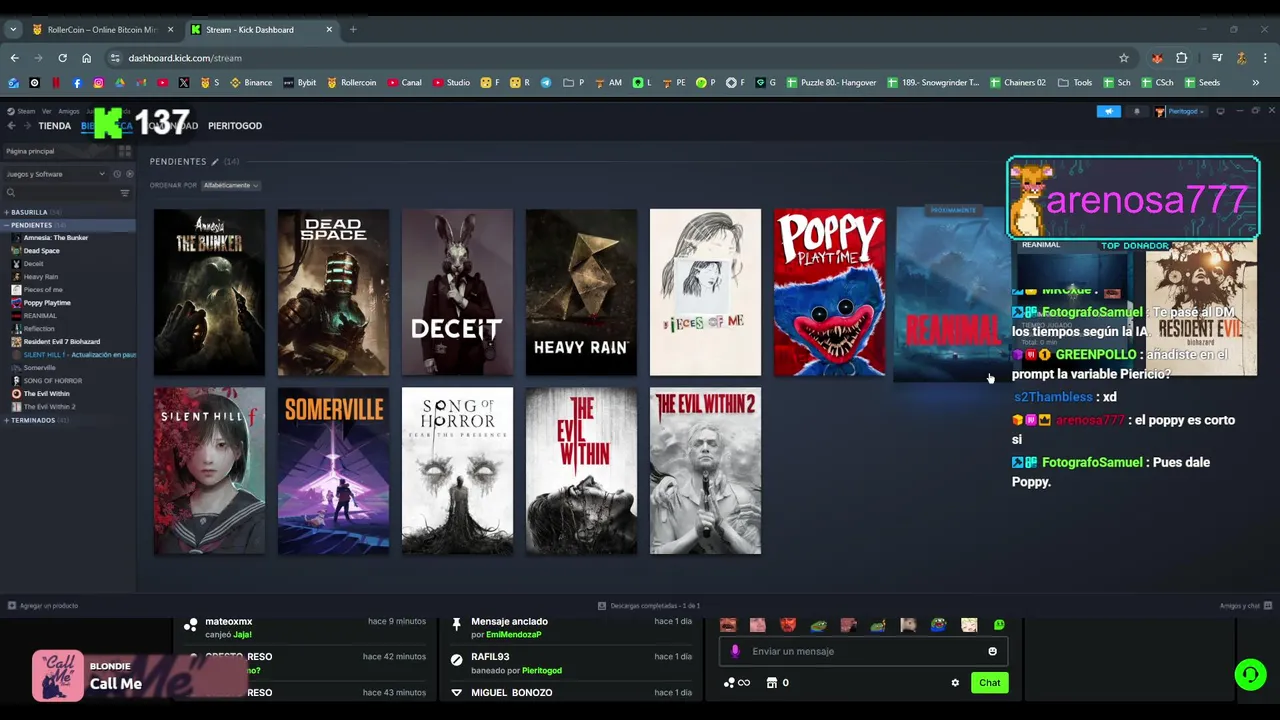Screen dimensions: 1280x720
Task: Click the chat identity microphone icon
Action: [735, 651]
